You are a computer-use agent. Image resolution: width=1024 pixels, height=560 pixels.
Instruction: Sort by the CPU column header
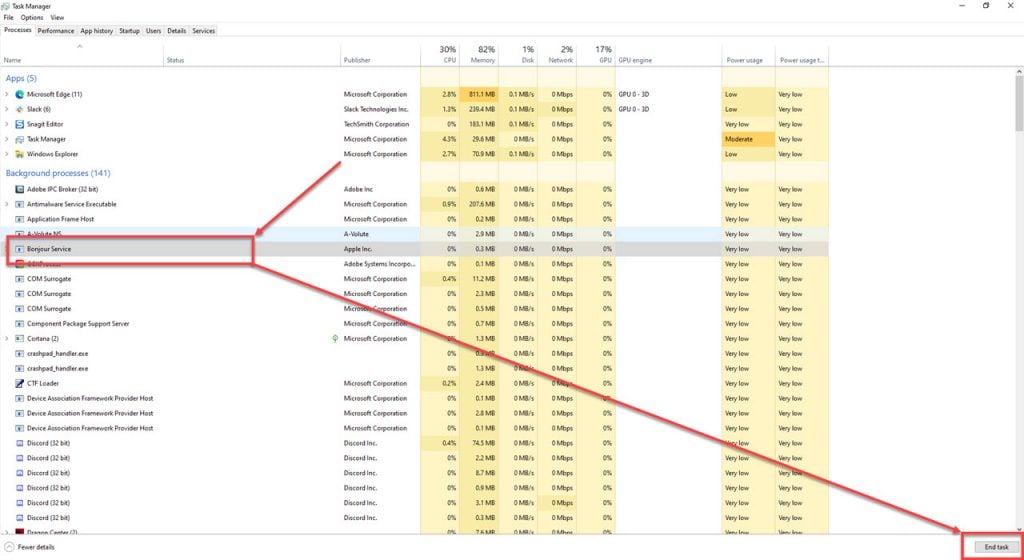(440, 55)
